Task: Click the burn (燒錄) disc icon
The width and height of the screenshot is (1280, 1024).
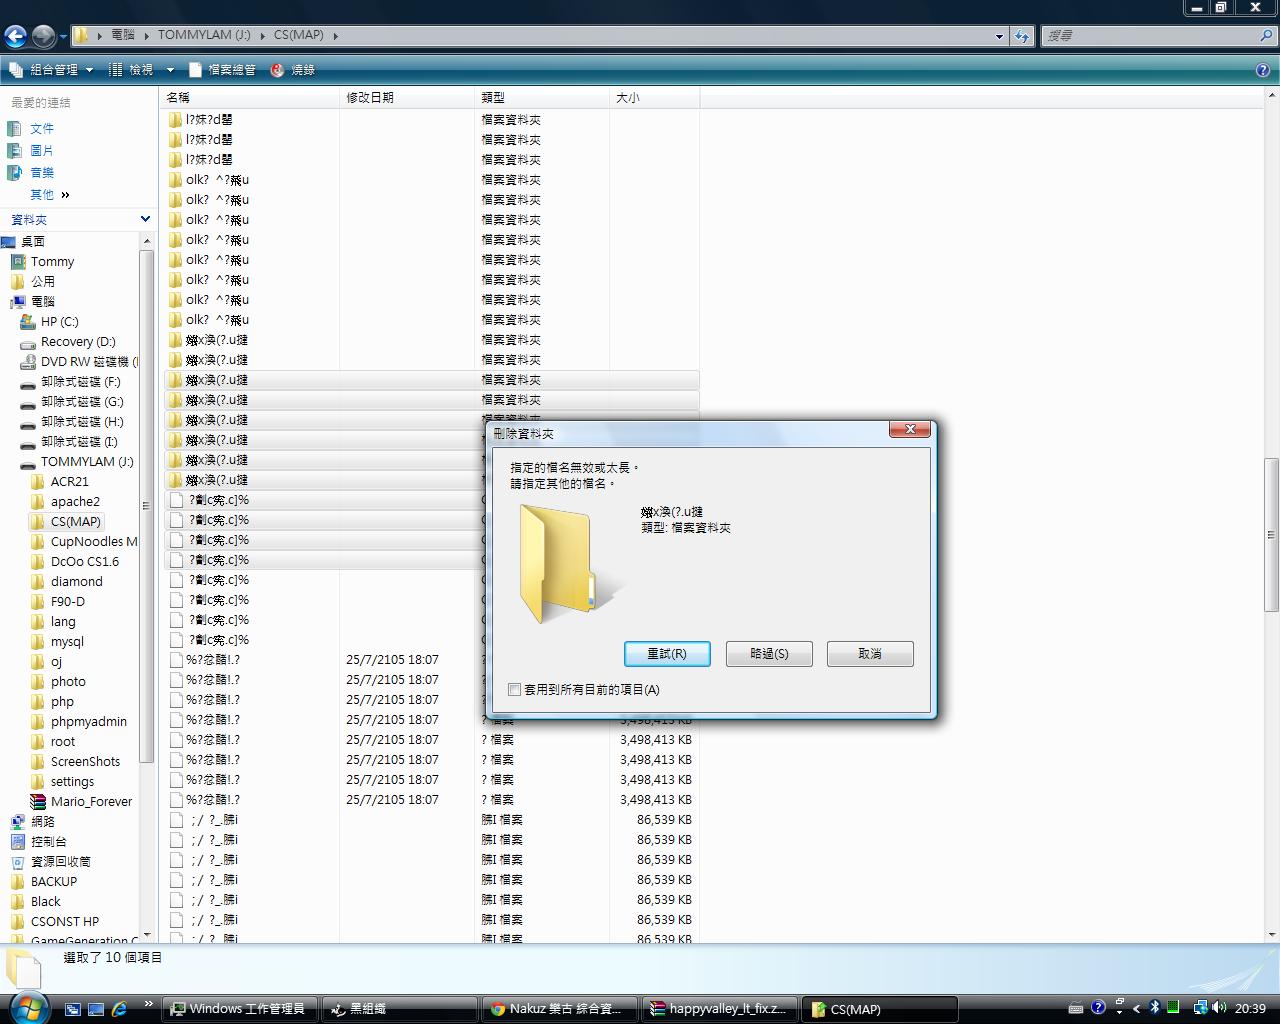Action: click(278, 70)
